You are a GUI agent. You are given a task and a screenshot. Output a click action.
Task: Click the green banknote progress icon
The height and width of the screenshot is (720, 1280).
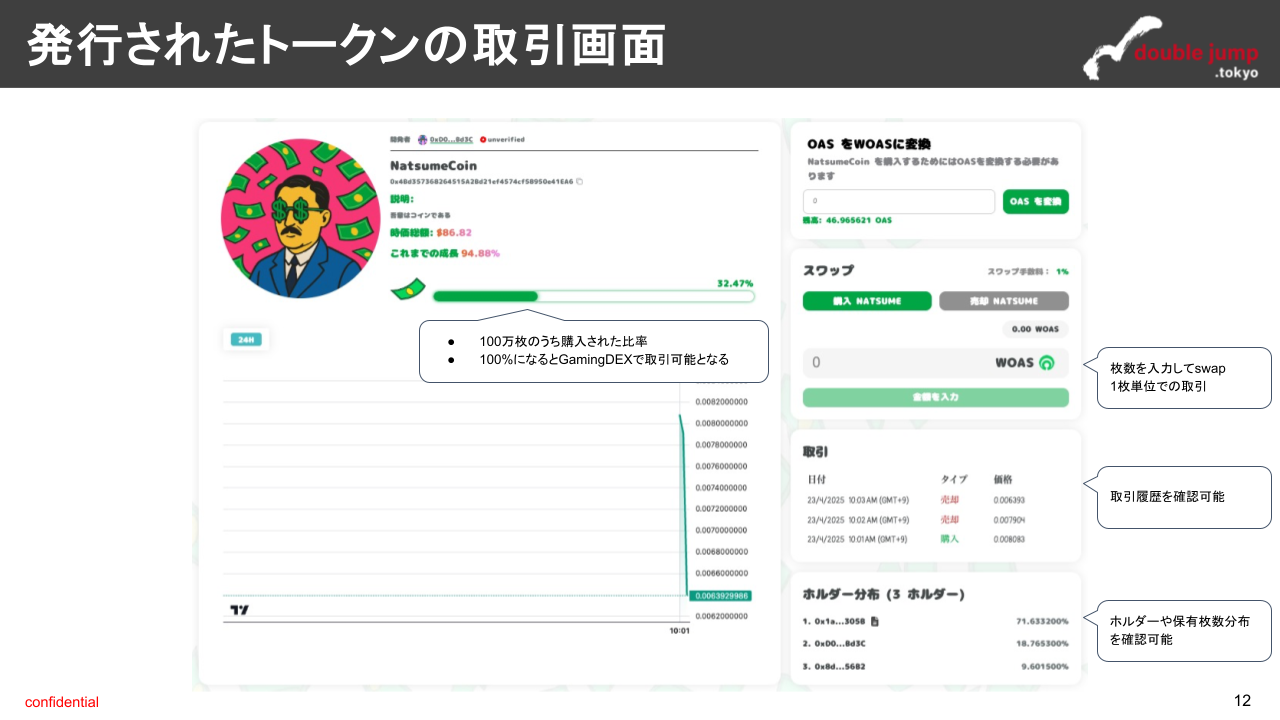pyautogui.click(x=407, y=291)
